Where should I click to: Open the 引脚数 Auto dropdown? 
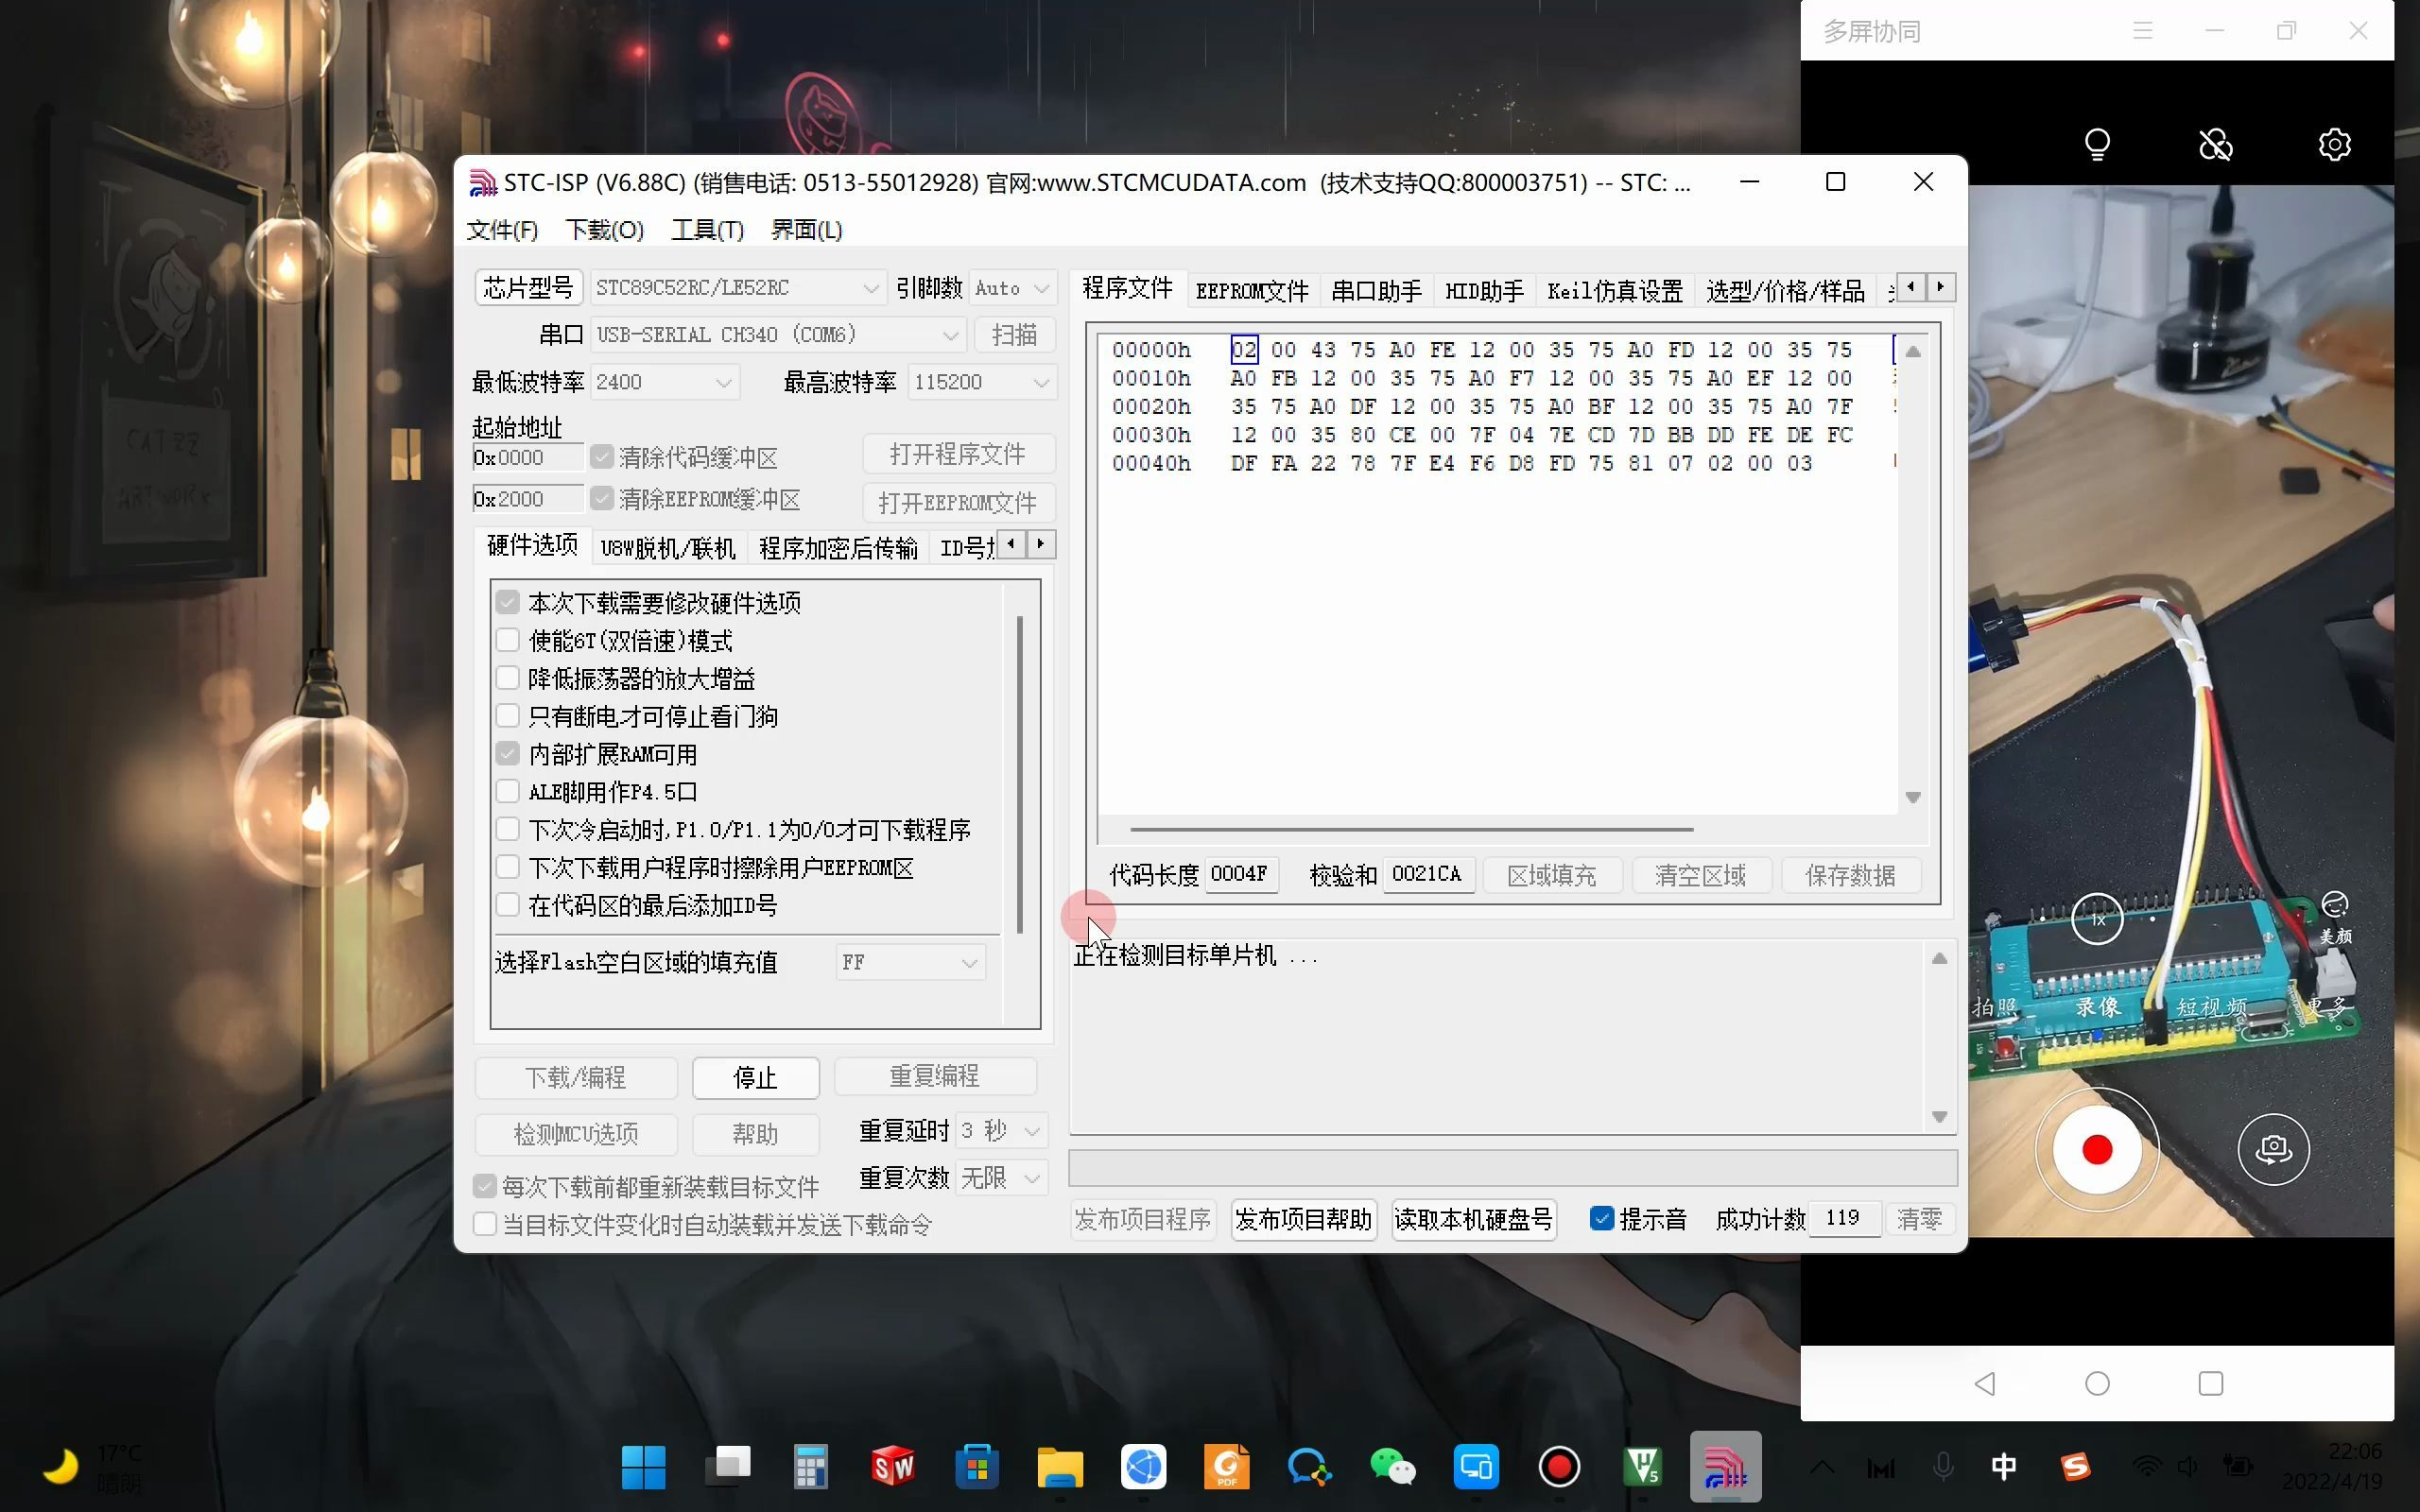coord(1012,288)
